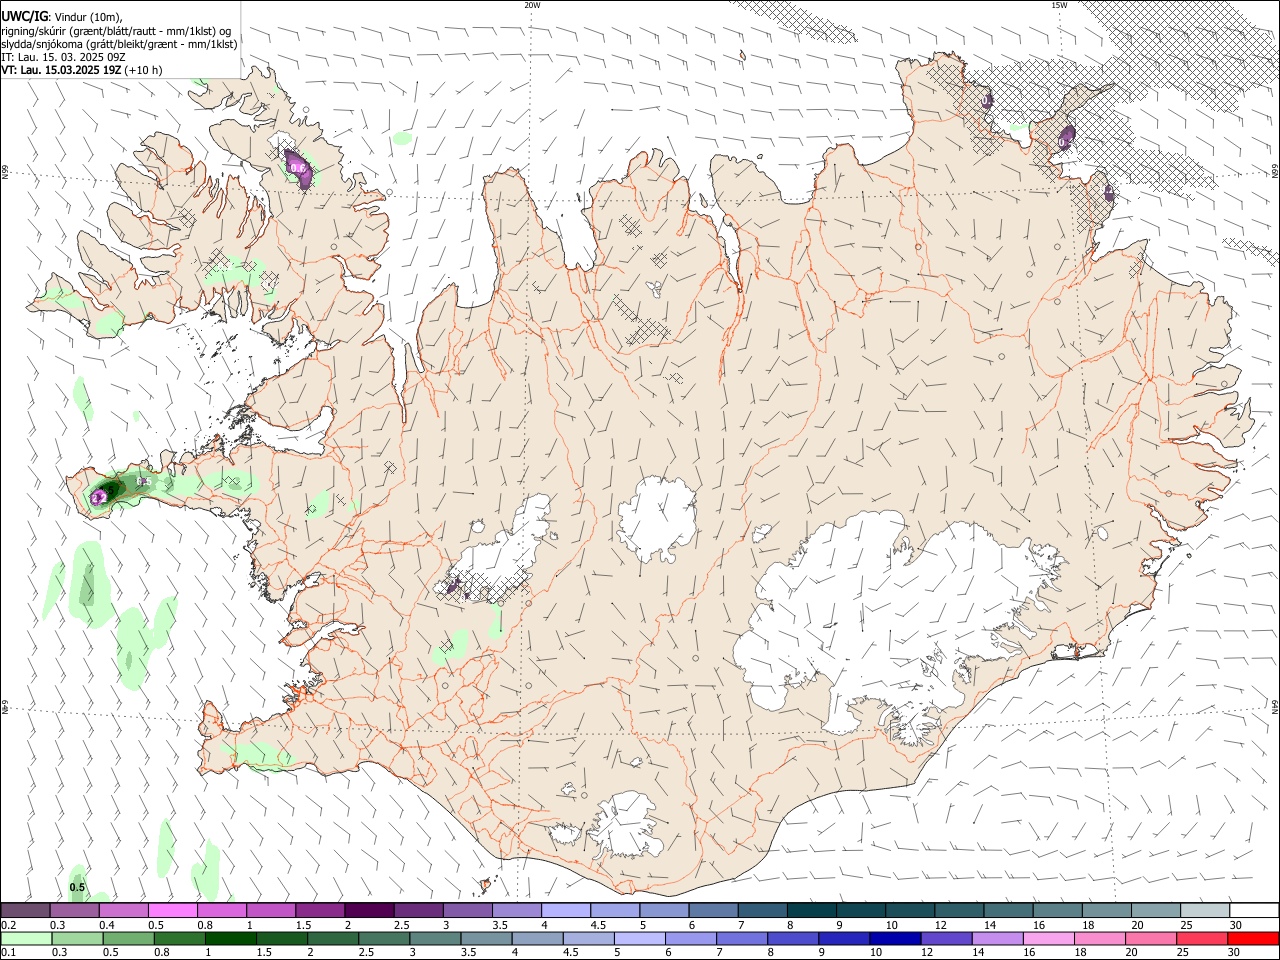Select the 'rigning/skúrir' legend description line
Viewport: 1280px width, 960px height.
pos(116,31)
